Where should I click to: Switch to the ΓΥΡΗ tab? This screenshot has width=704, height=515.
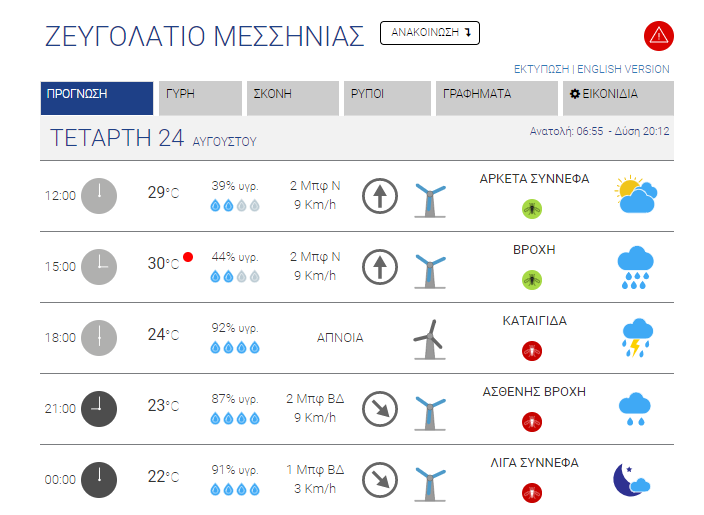(x=200, y=98)
